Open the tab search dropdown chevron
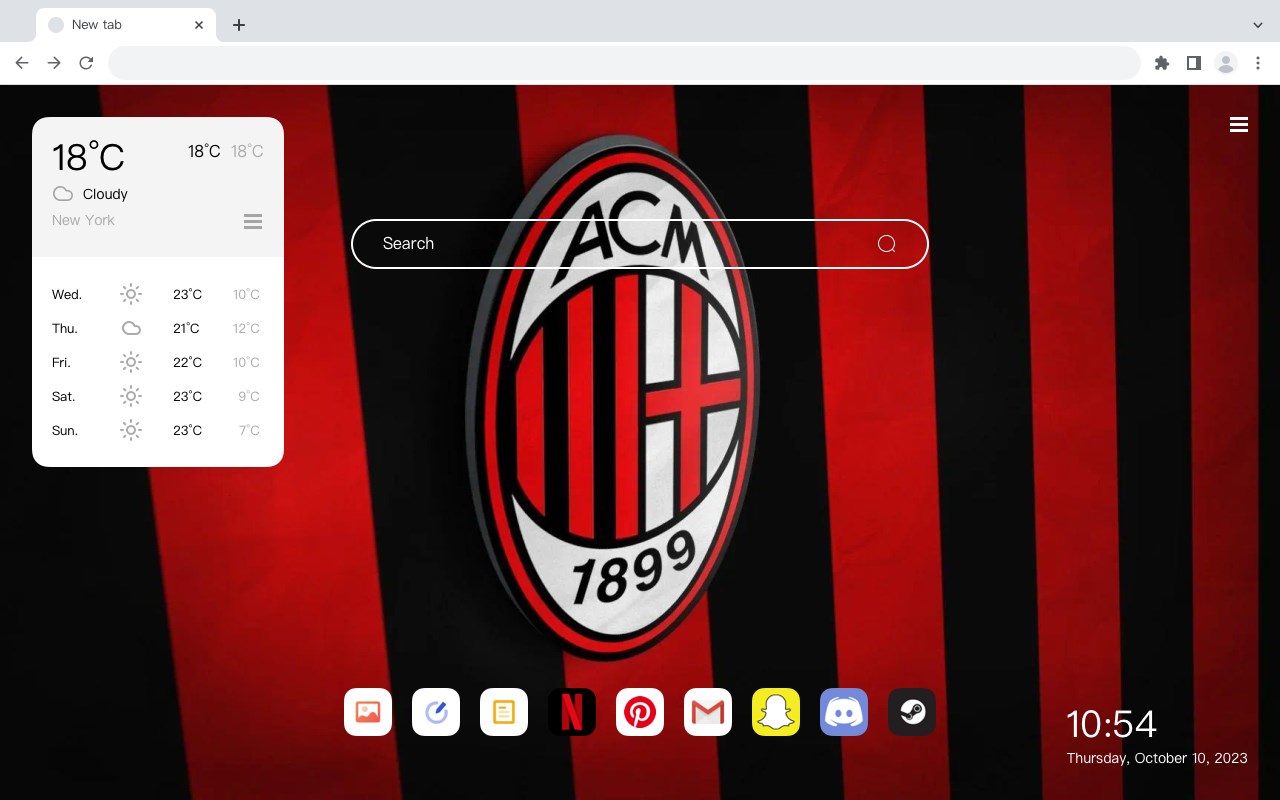Image resolution: width=1280 pixels, height=800 pixels. 1258,24
